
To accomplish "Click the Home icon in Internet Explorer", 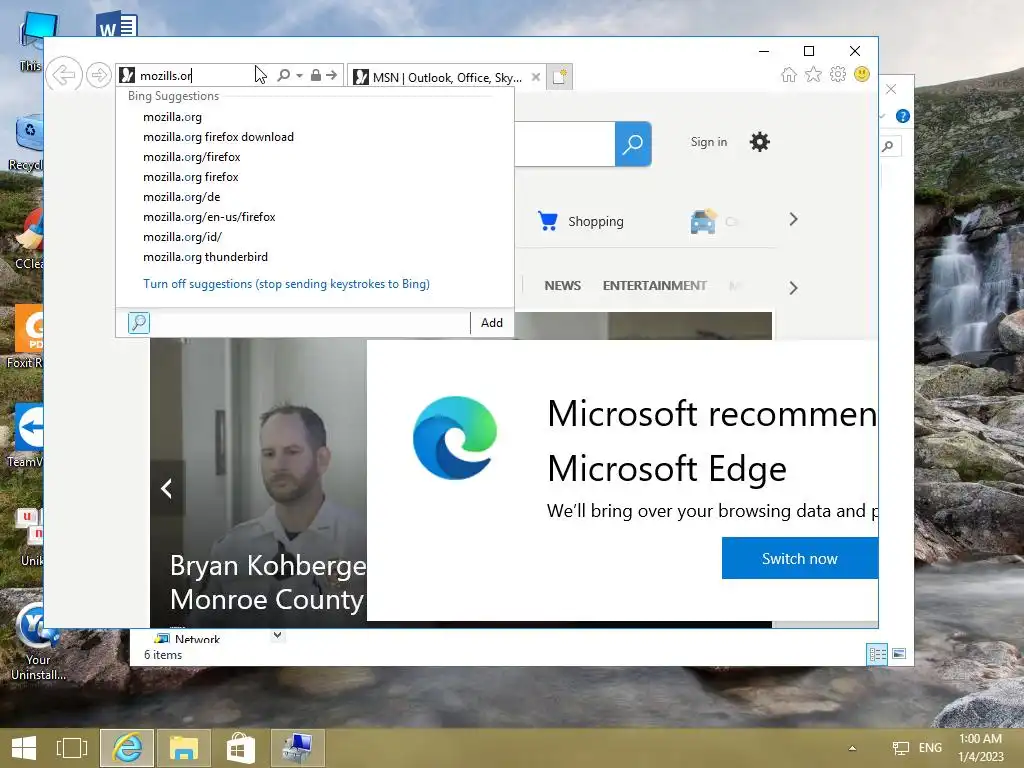I will [x=789, y=74].
